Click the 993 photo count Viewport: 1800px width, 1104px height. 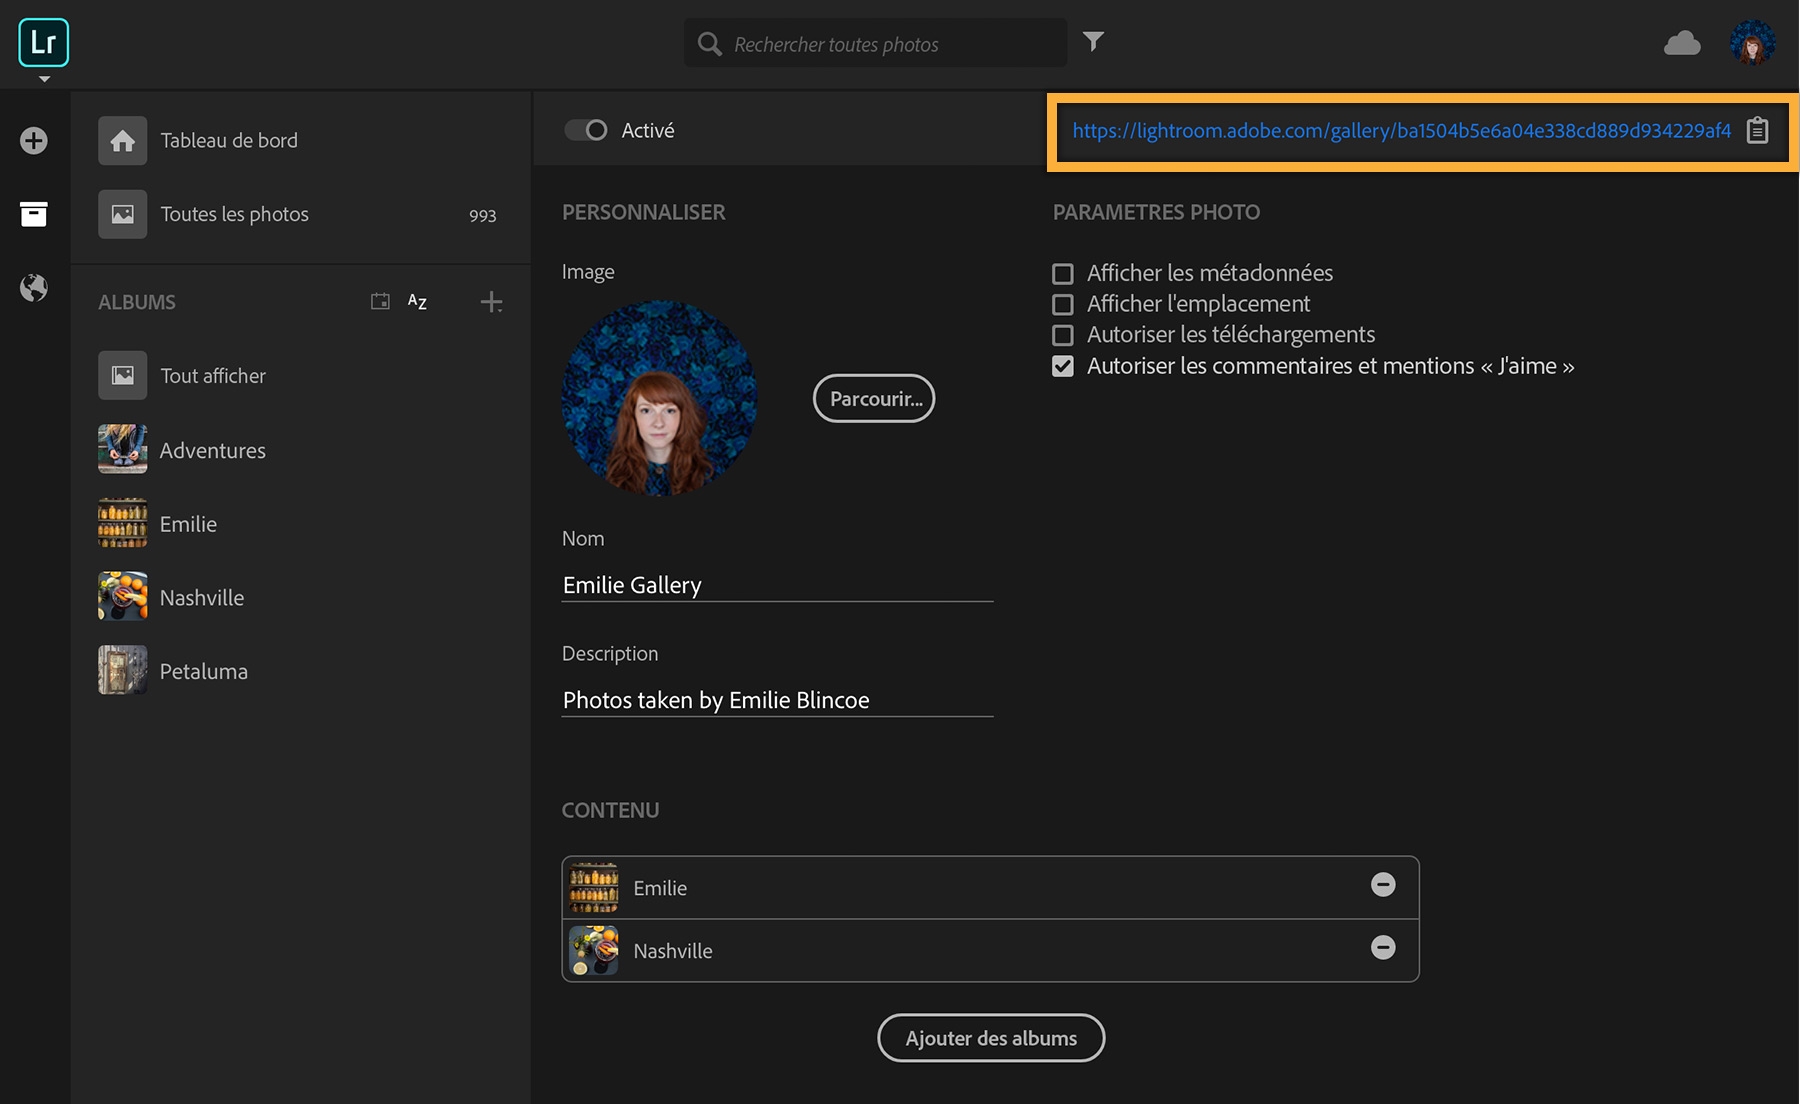(483, 215)
